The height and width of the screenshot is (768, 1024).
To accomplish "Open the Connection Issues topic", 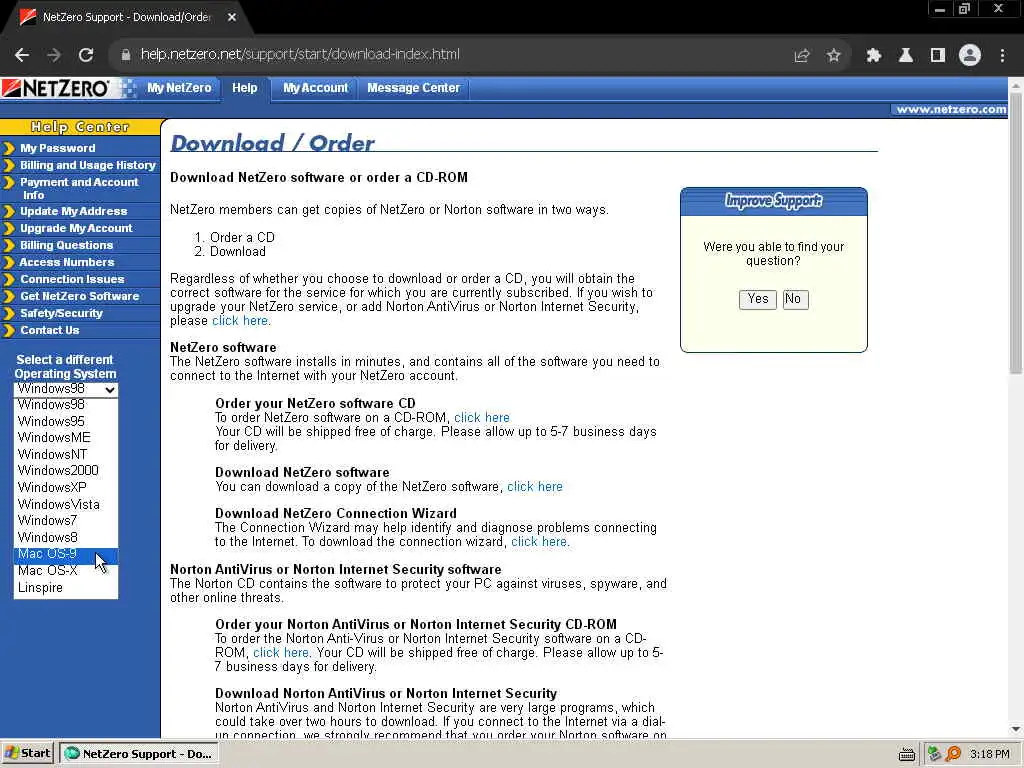I will [x=72, y=279].
